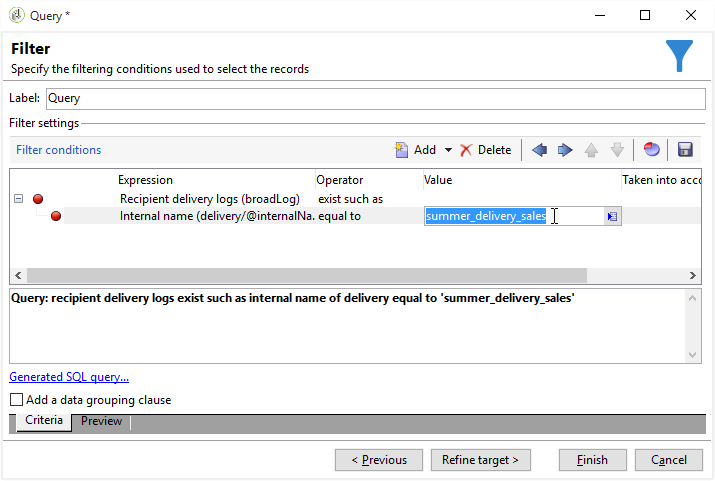Viewport: 715px width, 481px height.
Task: Minimize the Query window
Action: coord(600,15)
